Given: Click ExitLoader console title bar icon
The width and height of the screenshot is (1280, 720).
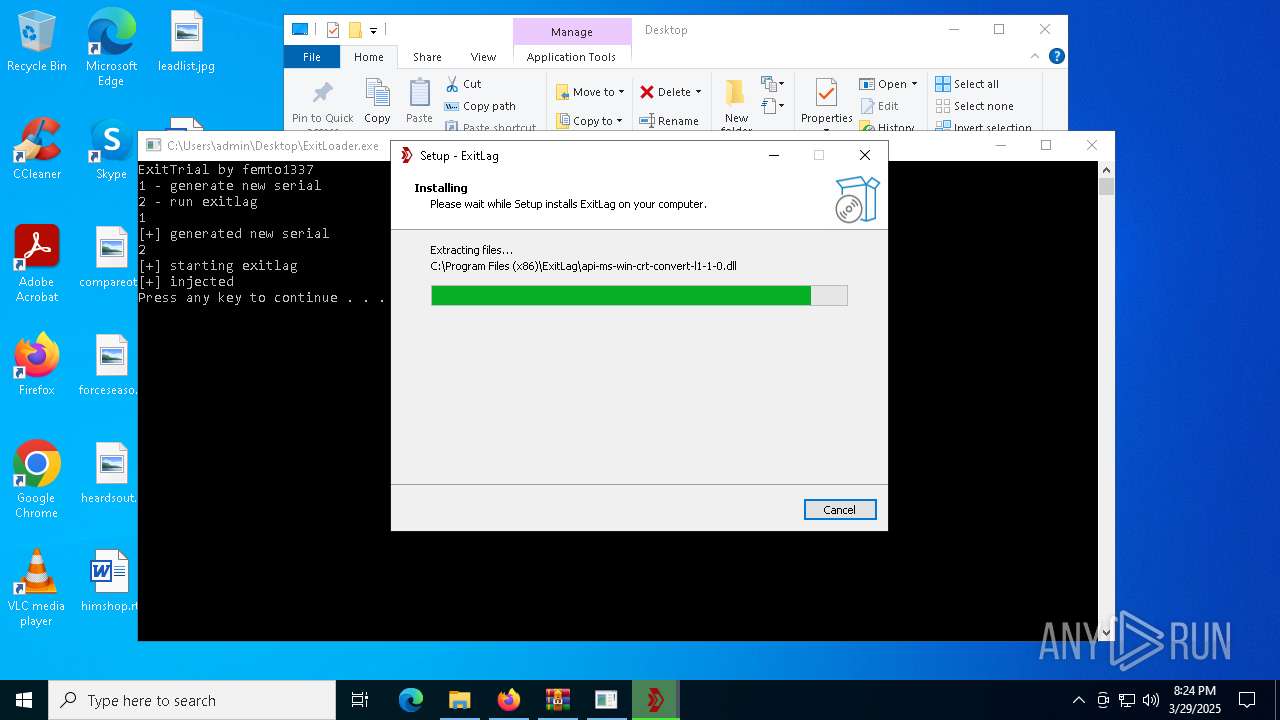Looking at the screenshot, I should coord(153,146).
